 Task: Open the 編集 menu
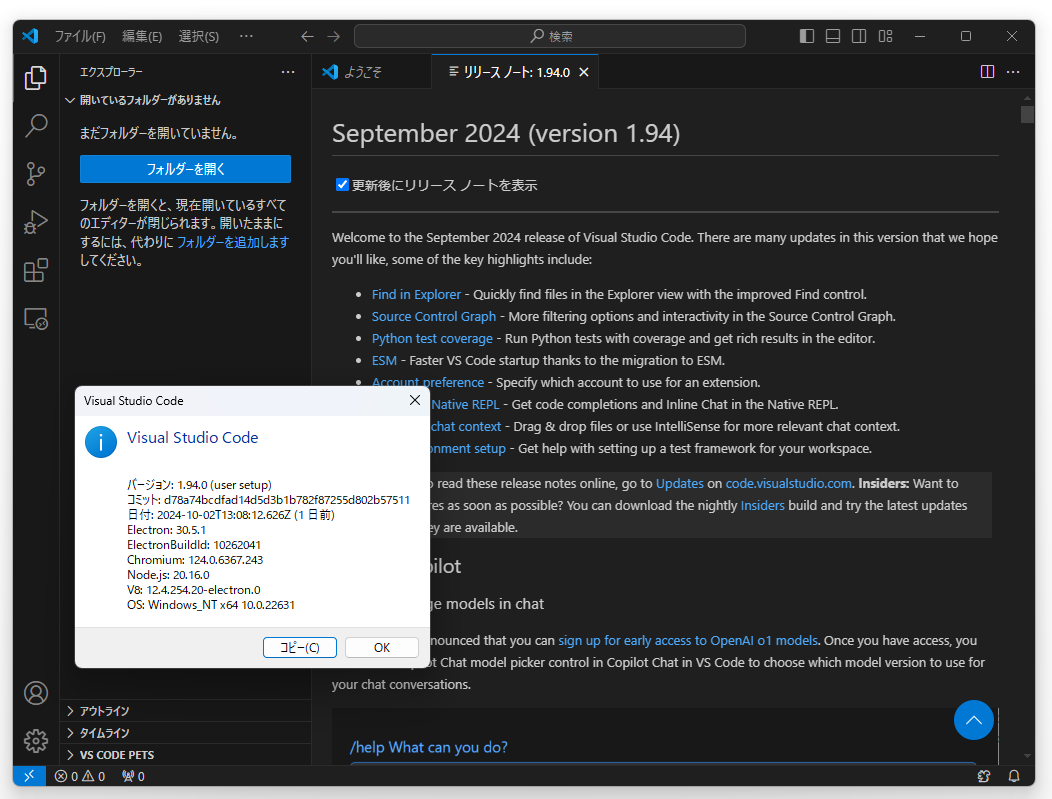[142, 36]
